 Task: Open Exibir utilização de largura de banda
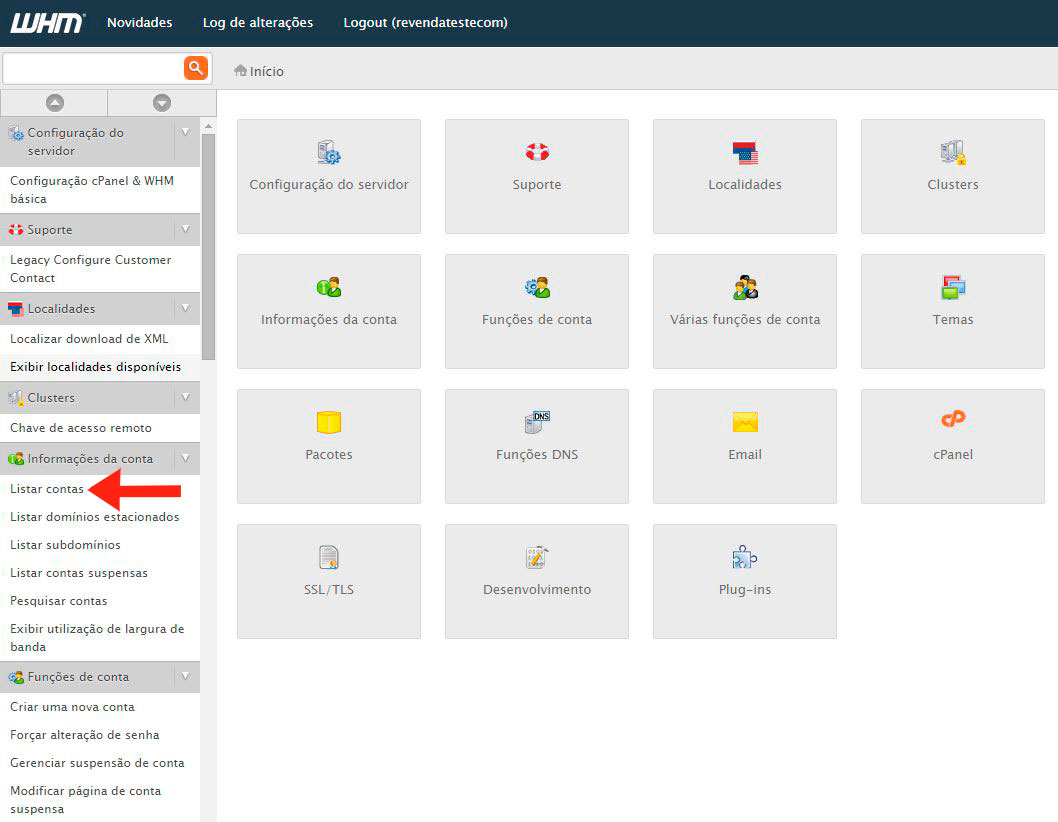click(x=97, y=637)
